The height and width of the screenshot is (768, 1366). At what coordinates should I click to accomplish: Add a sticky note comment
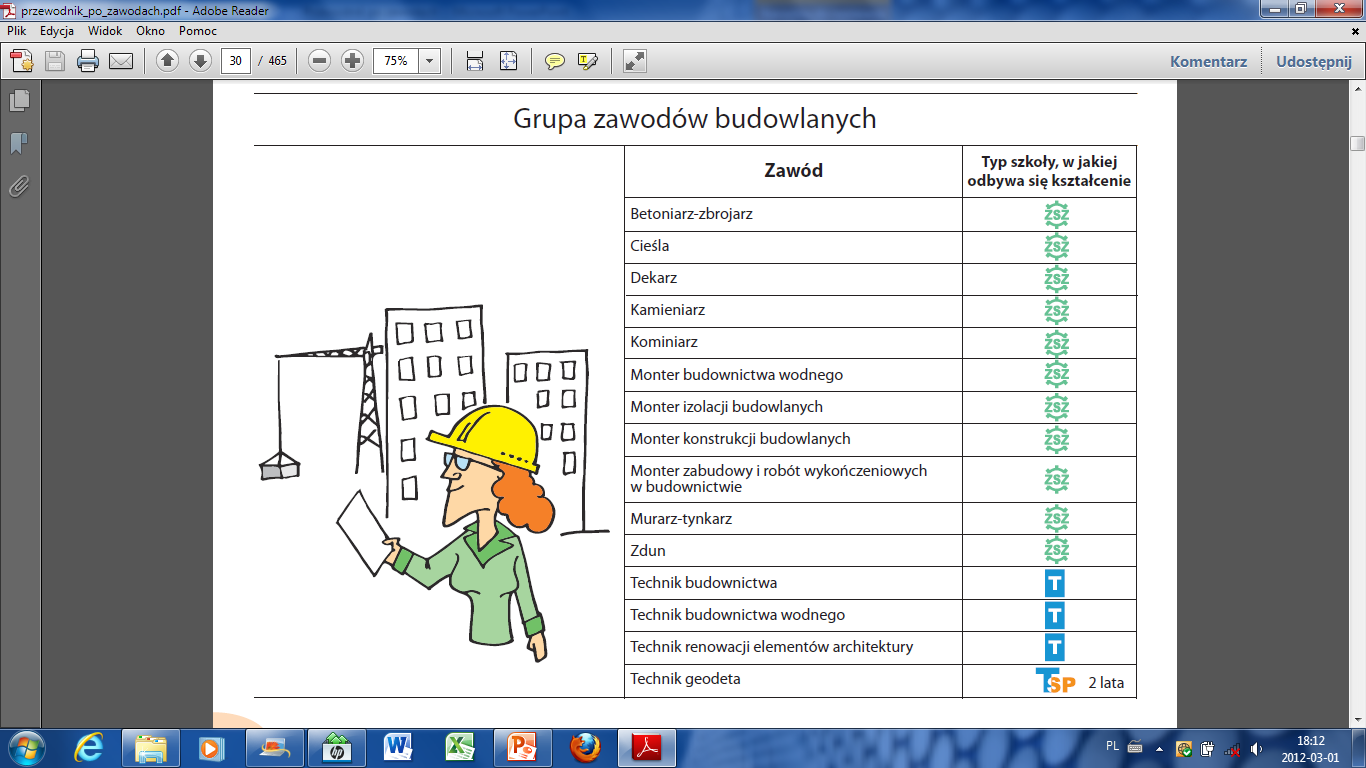click(x=554, y=61)
